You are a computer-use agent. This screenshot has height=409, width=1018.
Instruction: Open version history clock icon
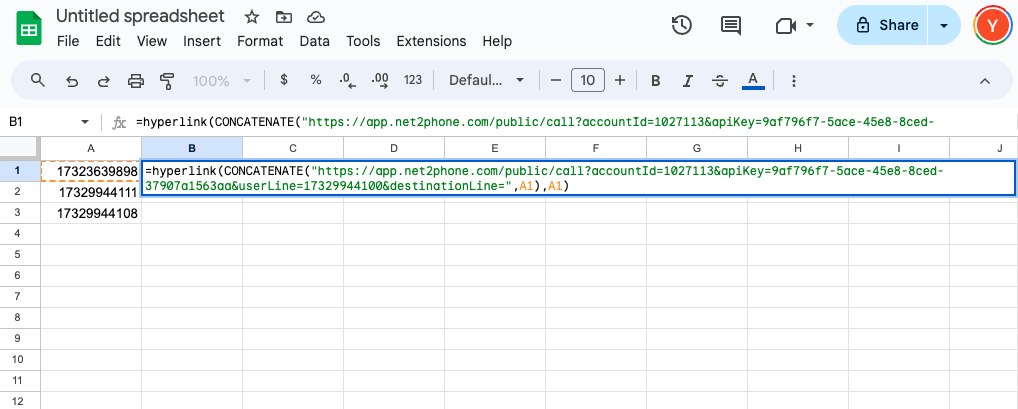(681, 25)
